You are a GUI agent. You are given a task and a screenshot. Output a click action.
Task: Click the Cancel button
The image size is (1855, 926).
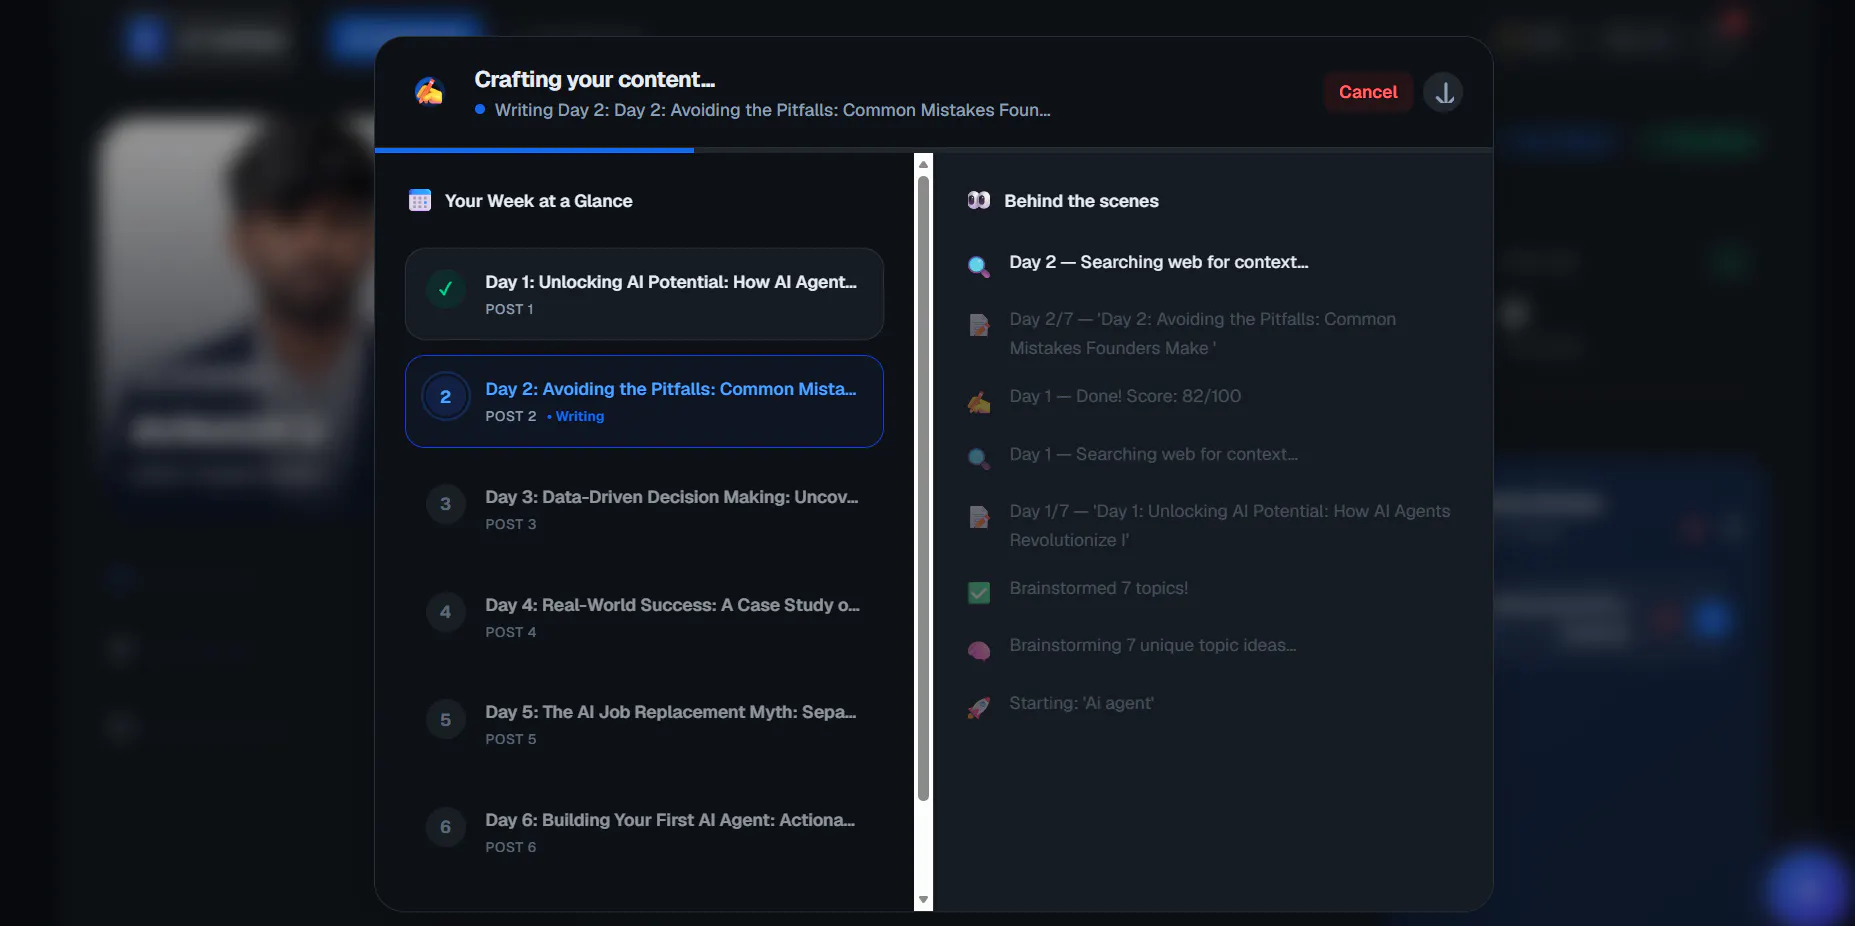point(1368,92)
